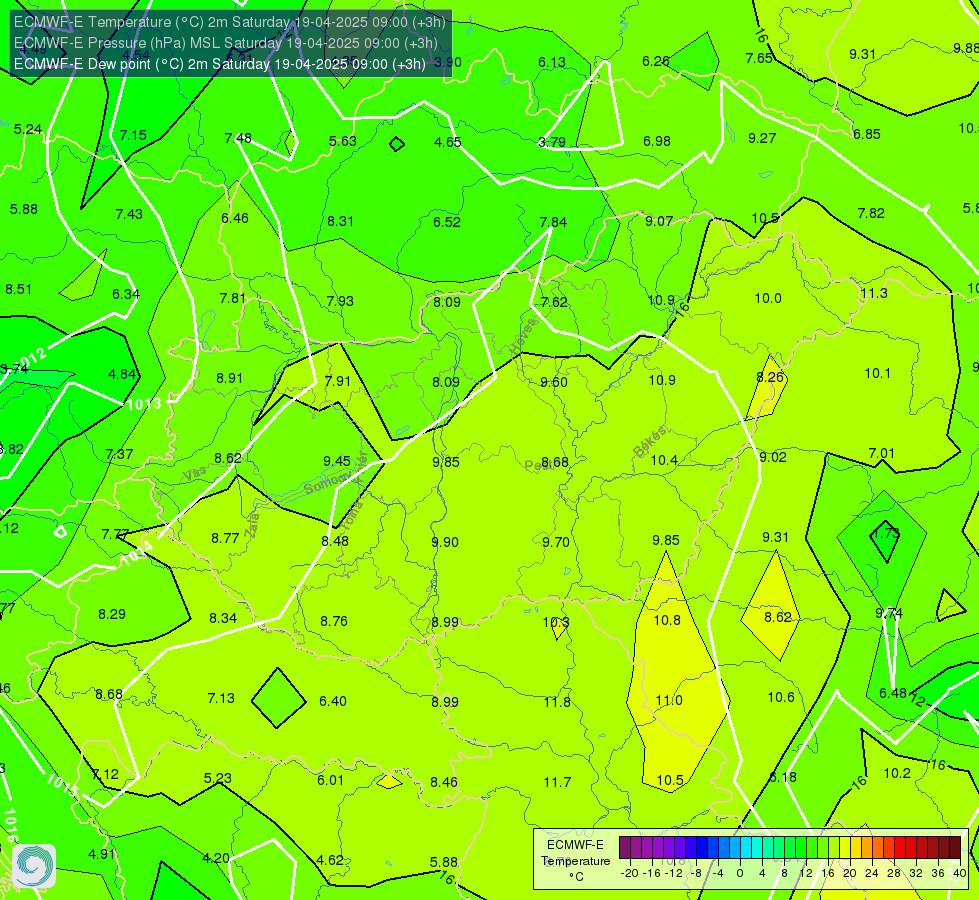Click the dew point value 11.8
979x900 pixels.
point(557,702)
